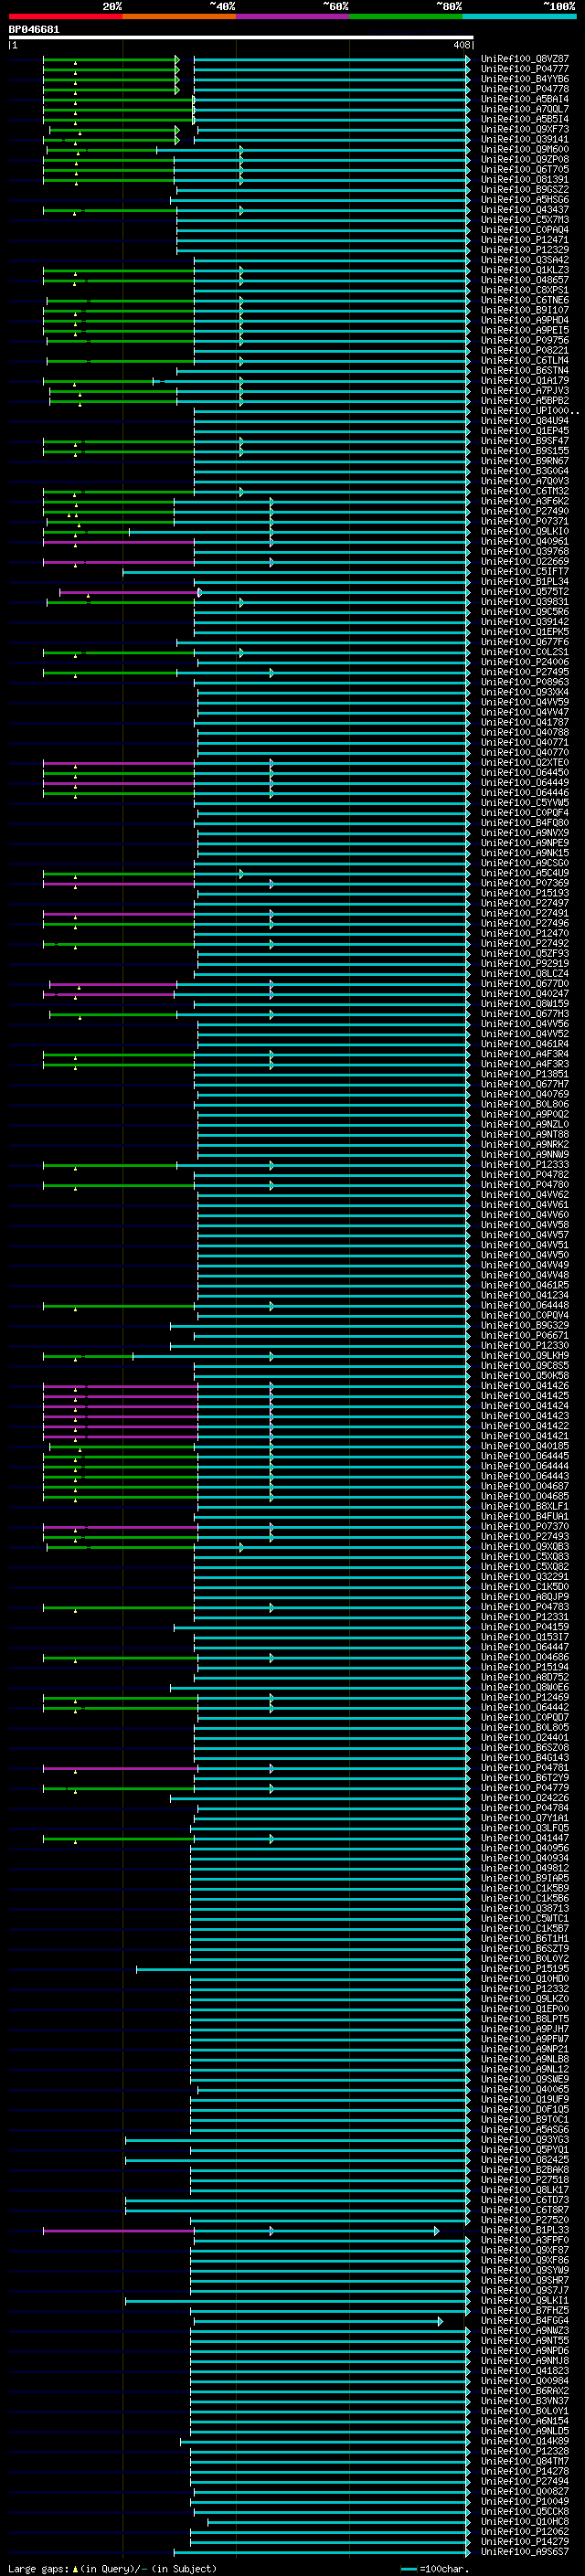Viewport: 585px width, 2576px height.
Task: Select the UniRef100_C6TNE6 label
Action: point(525,300)
